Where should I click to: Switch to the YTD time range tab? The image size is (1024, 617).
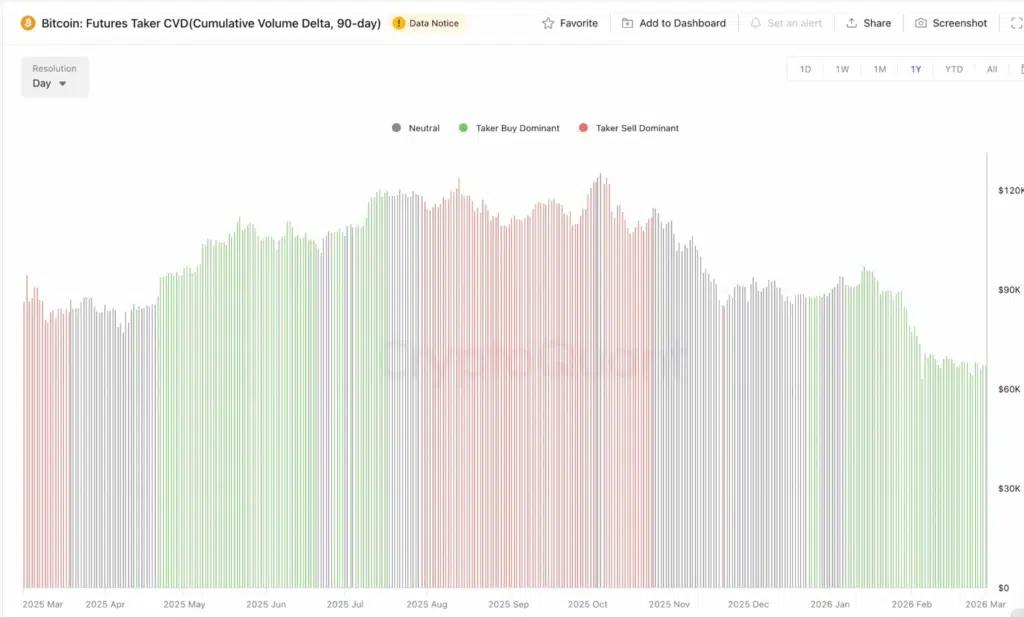(953, 69)
